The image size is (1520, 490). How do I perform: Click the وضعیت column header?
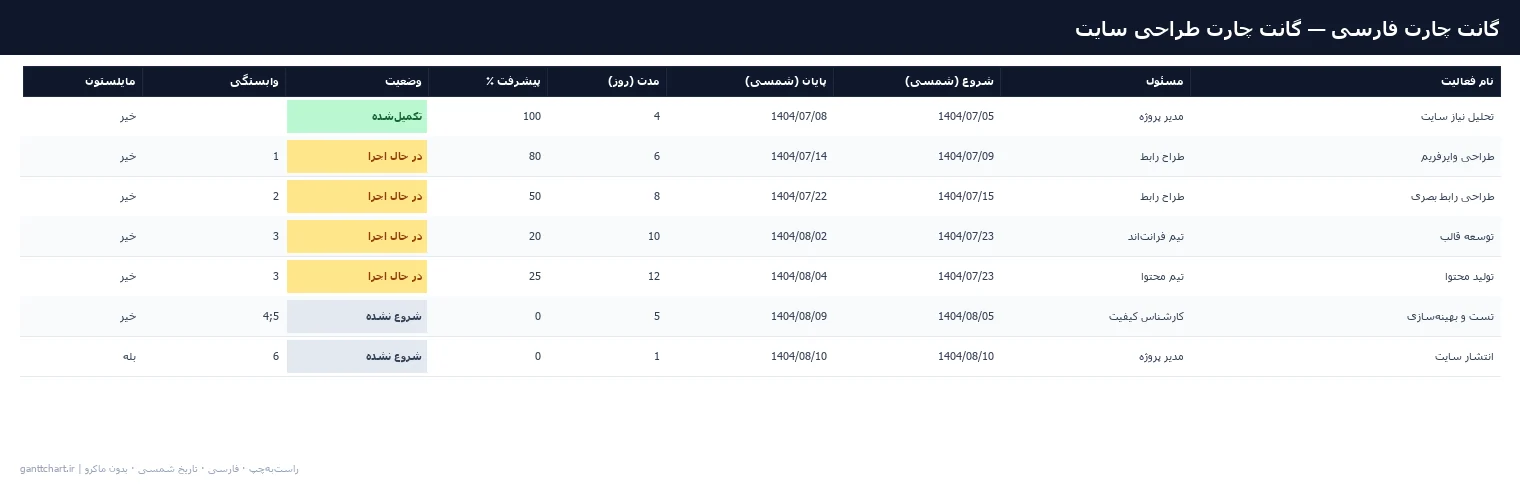click(357, 81)
